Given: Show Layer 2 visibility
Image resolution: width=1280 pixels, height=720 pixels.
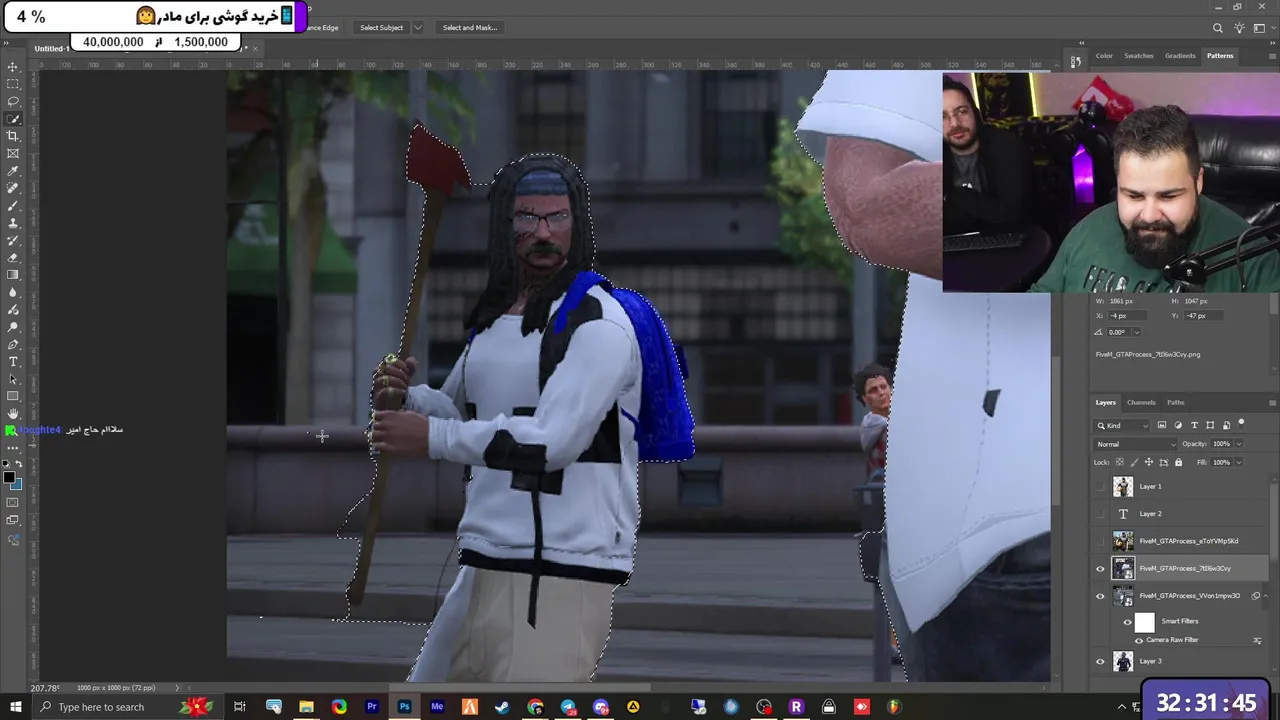Looking at the screenshot, I should point(1101,514).
